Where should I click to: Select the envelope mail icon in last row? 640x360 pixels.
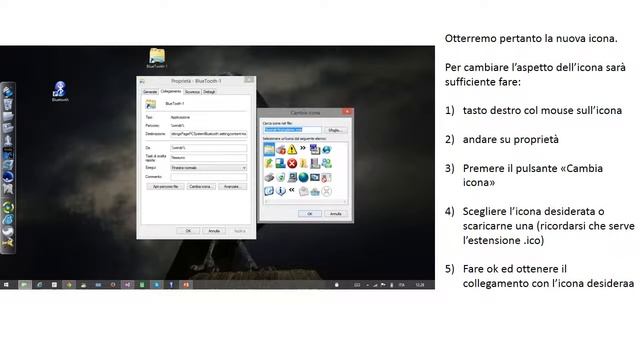[303, 191]
